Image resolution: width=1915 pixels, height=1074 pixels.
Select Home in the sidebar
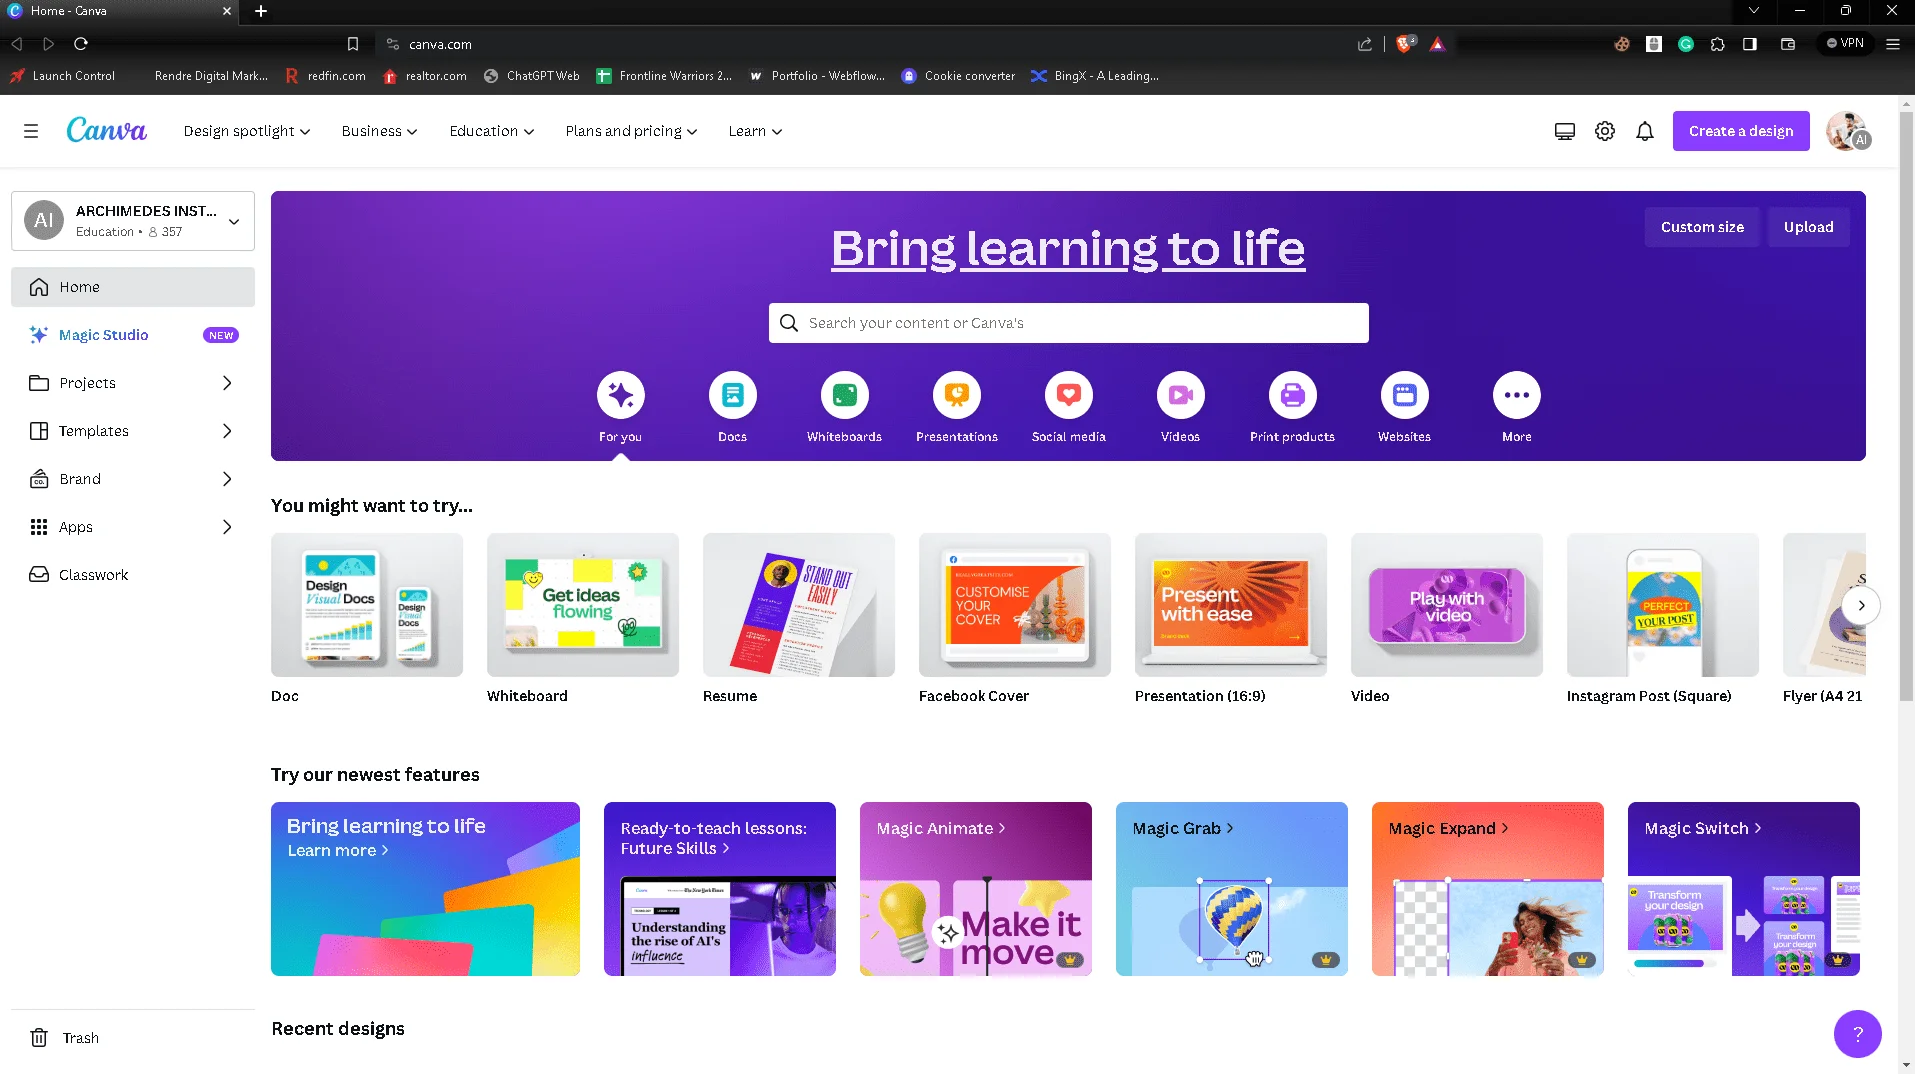point(133,287)
